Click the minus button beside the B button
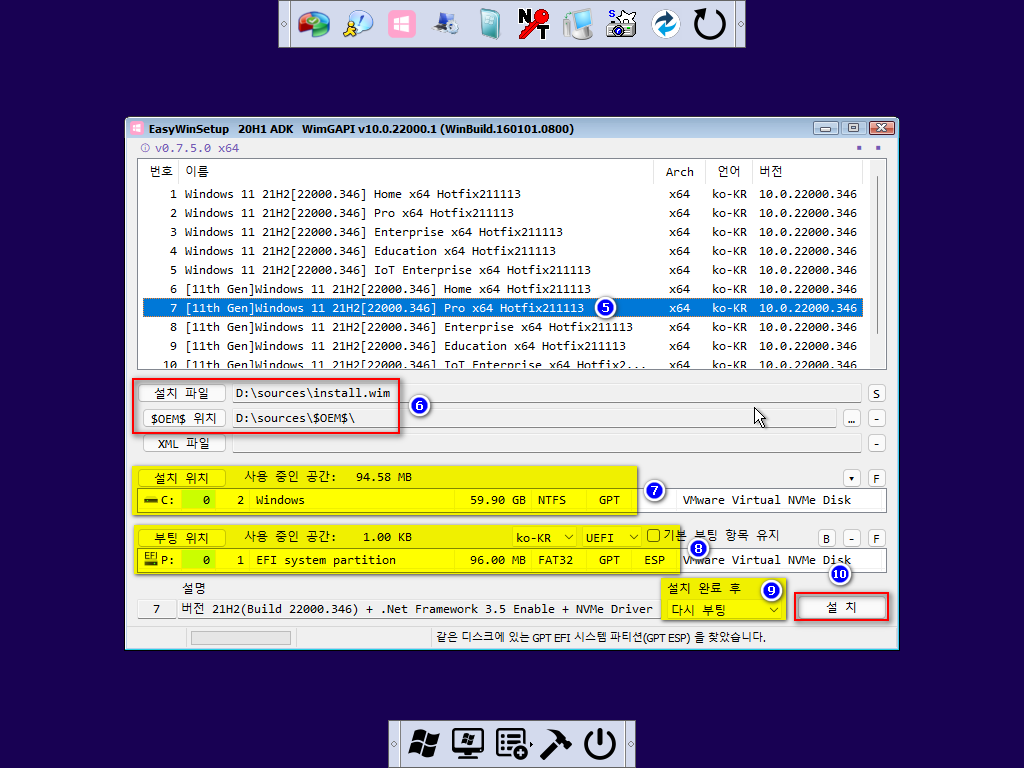 [852, 539]
